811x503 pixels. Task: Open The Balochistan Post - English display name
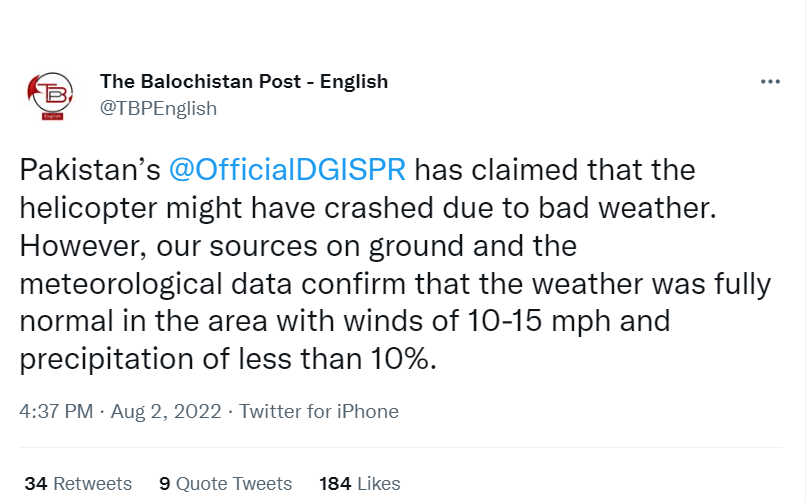pyautogui.click(x=244, y=82)
